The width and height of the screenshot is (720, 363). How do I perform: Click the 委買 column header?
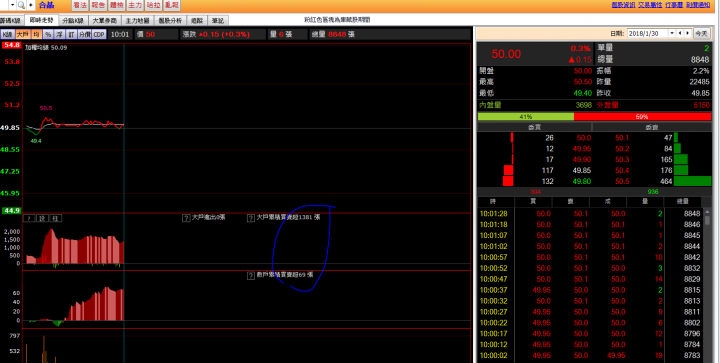coord(534,127)
